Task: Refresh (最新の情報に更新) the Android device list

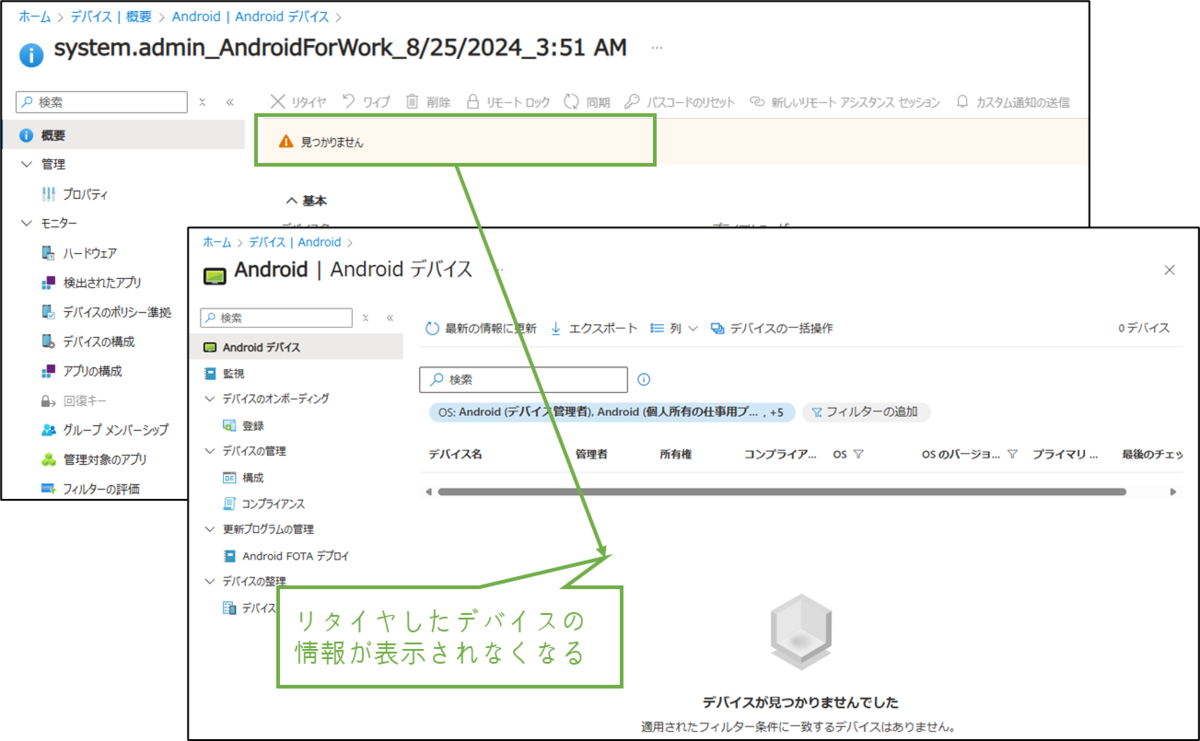Action: (x=480, y=328)
